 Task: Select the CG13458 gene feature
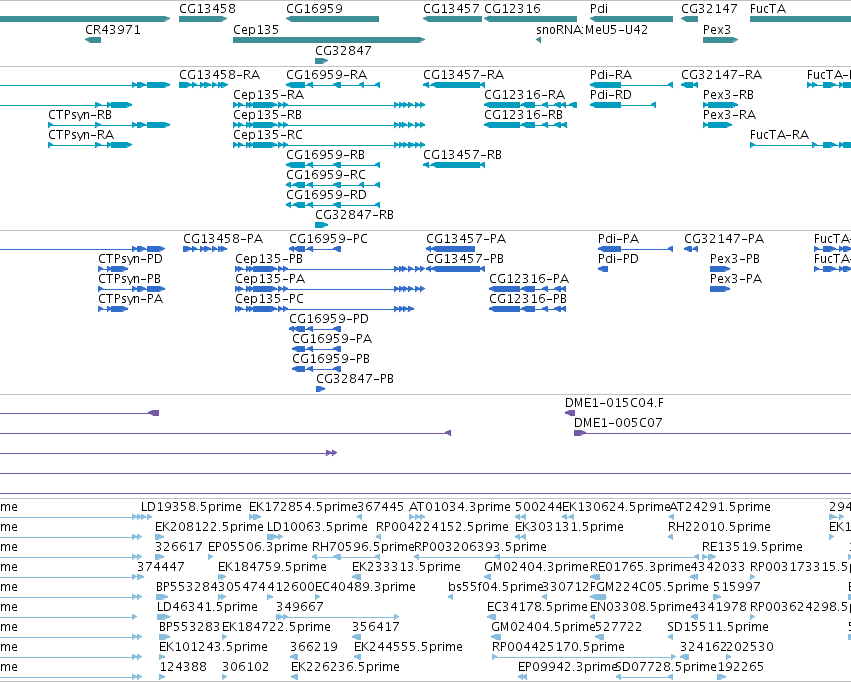(202, 19)
